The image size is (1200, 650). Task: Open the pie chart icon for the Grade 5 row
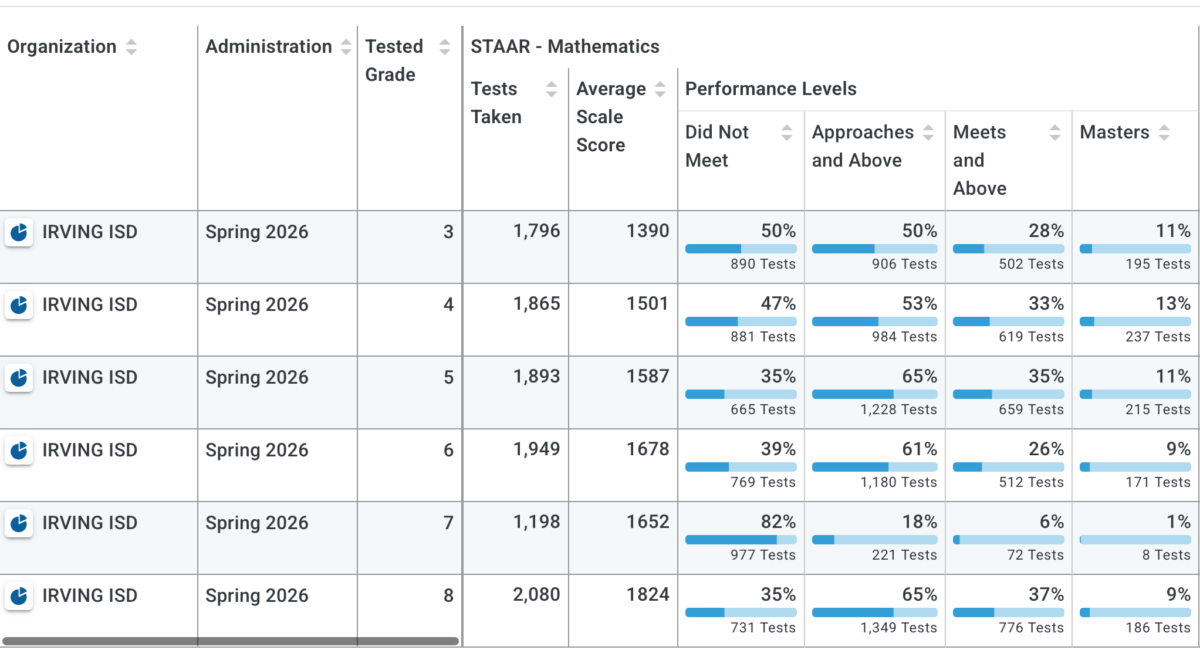tap(18, 378)
